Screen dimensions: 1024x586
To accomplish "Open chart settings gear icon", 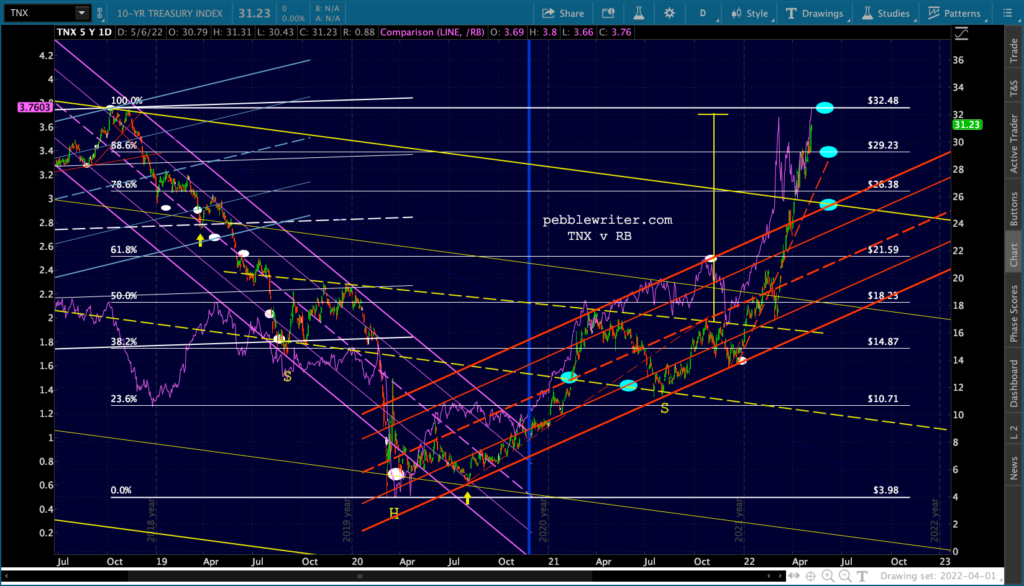I will click(669, 13).
